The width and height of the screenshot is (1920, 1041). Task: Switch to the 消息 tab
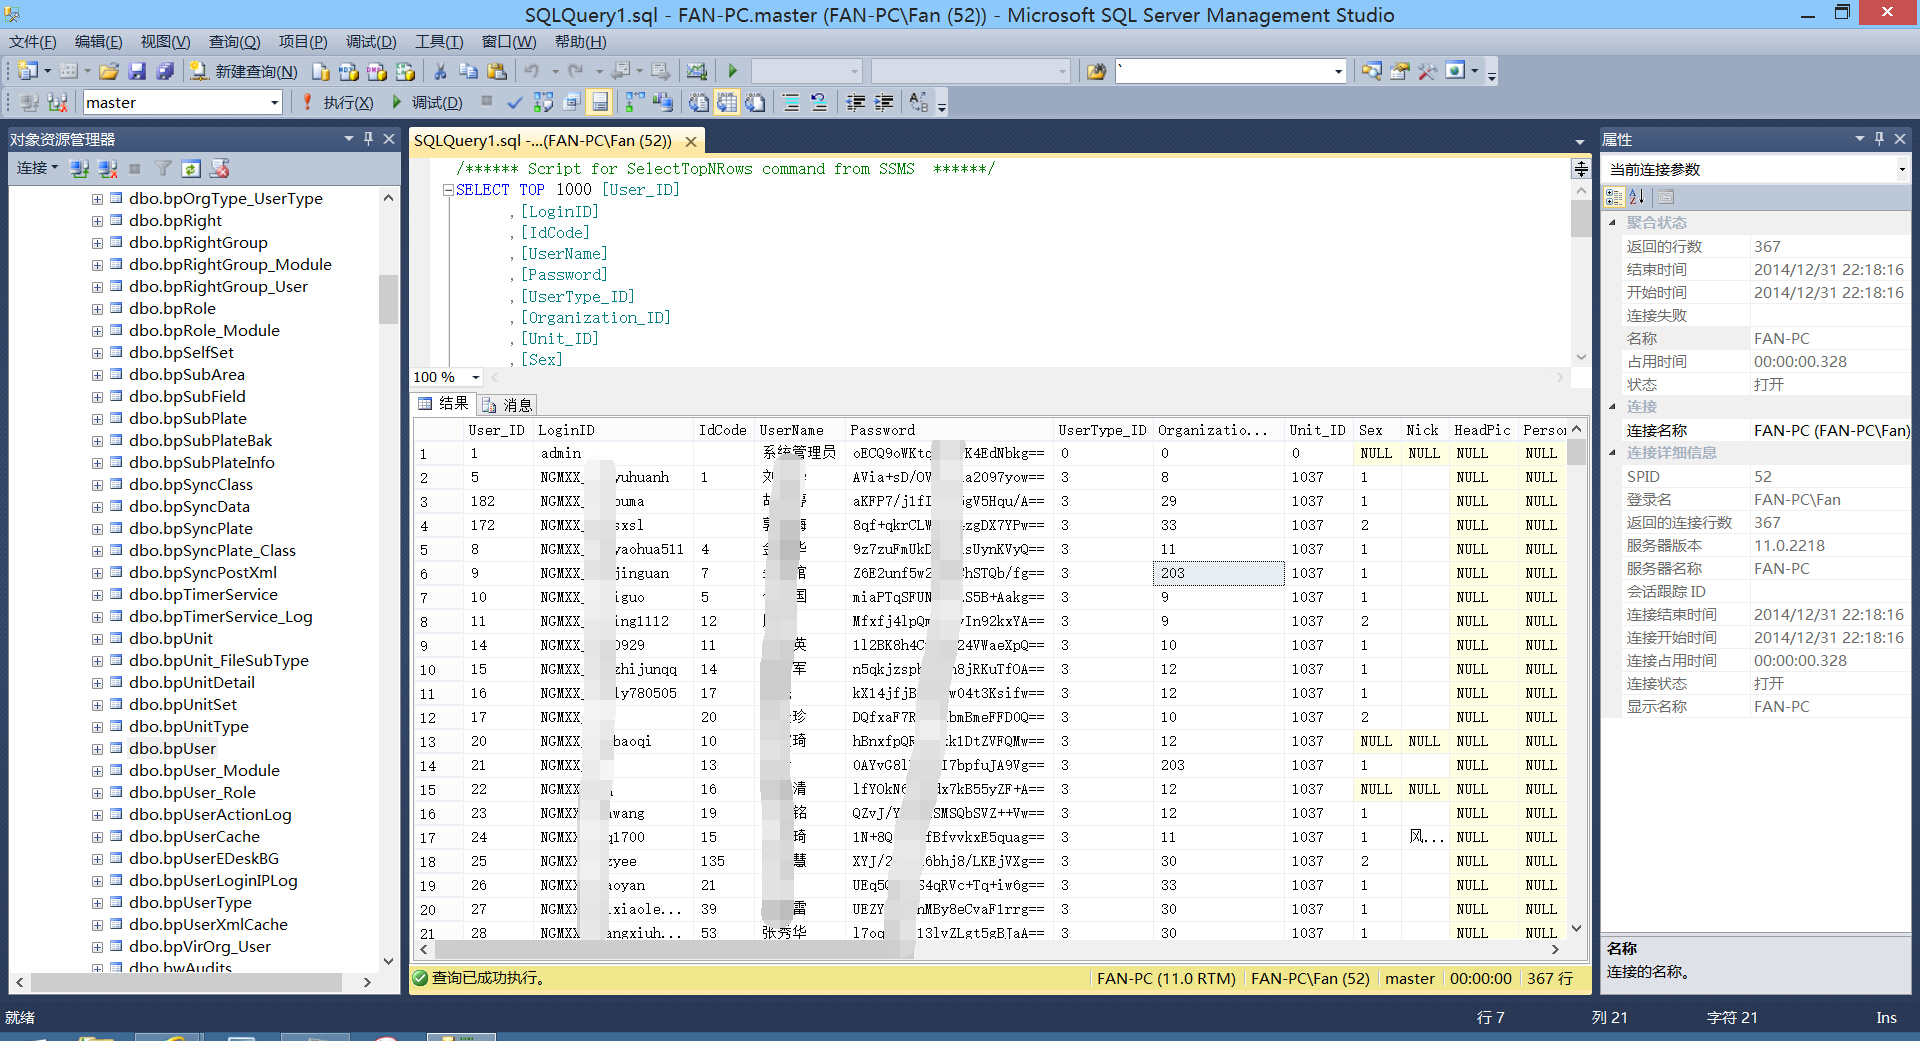click(x=508, y=404)
